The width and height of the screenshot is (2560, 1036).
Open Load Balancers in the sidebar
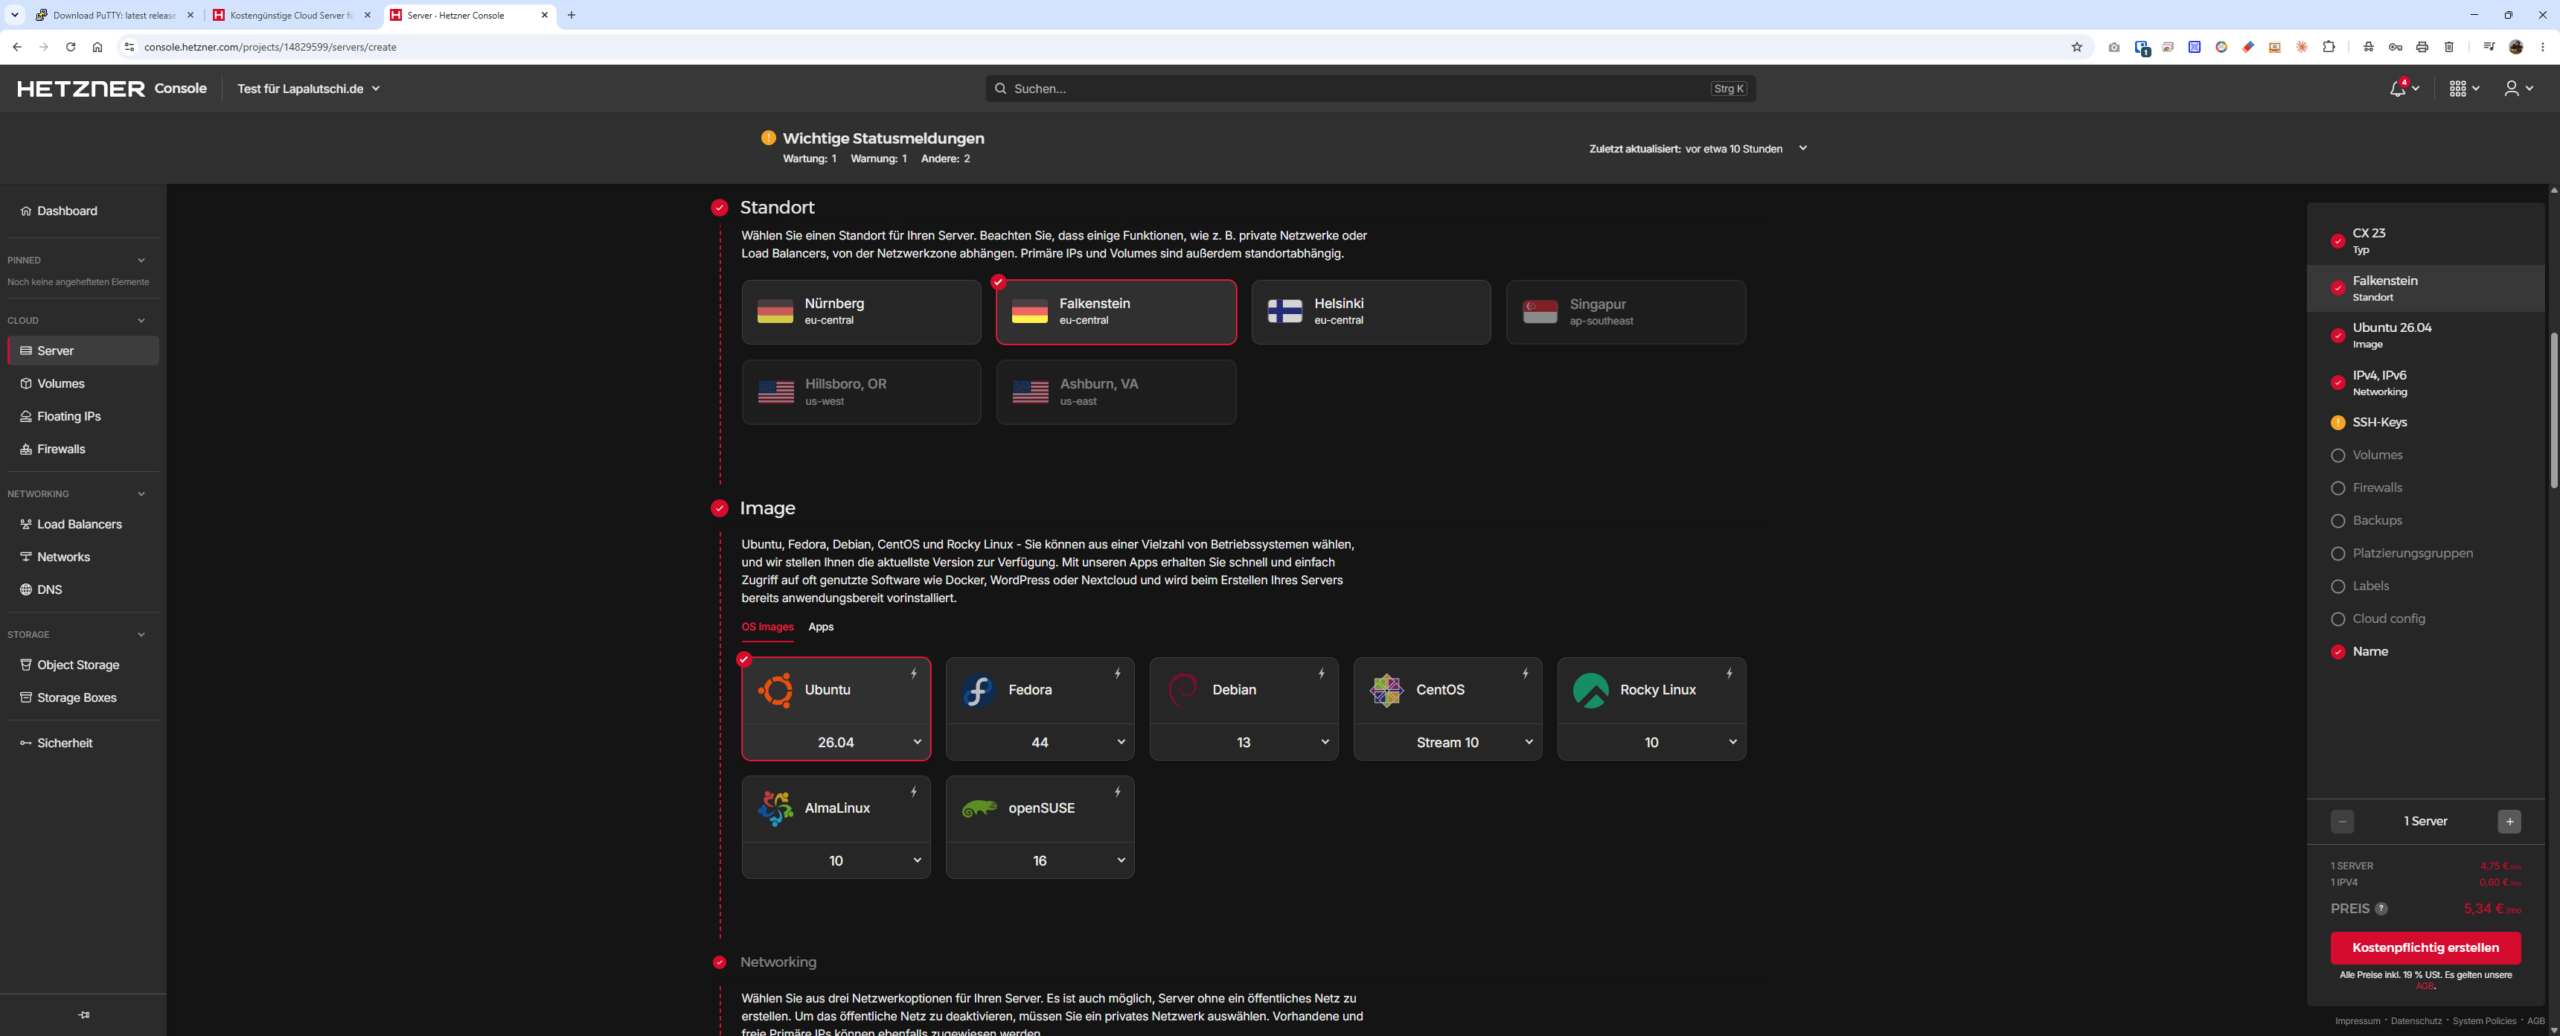click(83, 524)
